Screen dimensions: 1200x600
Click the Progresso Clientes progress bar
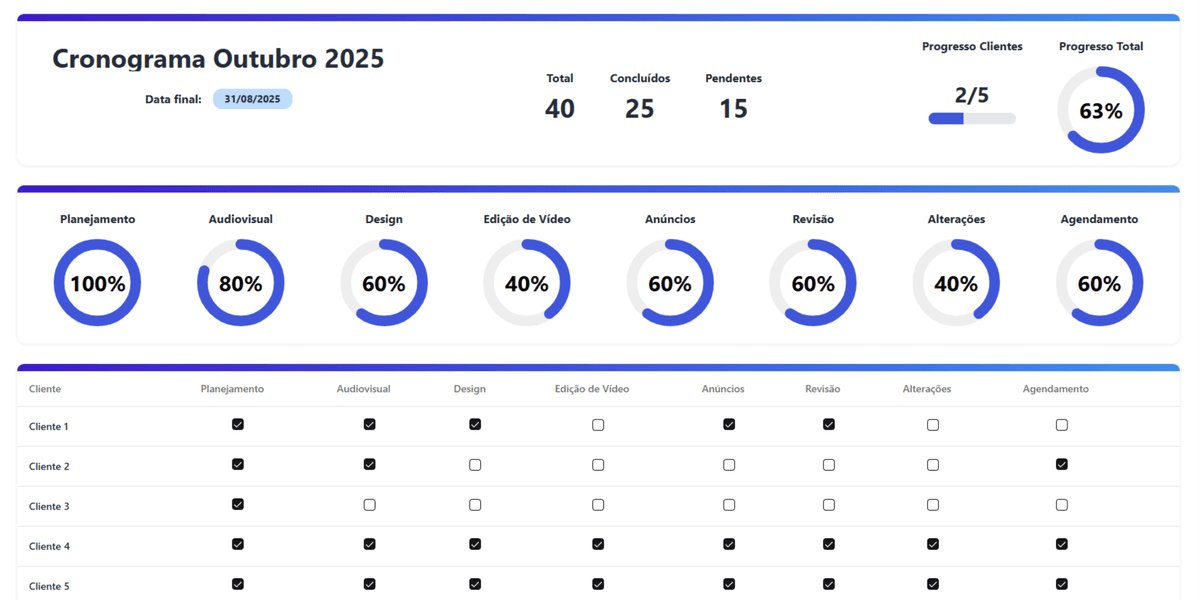(x=971, y=118)
